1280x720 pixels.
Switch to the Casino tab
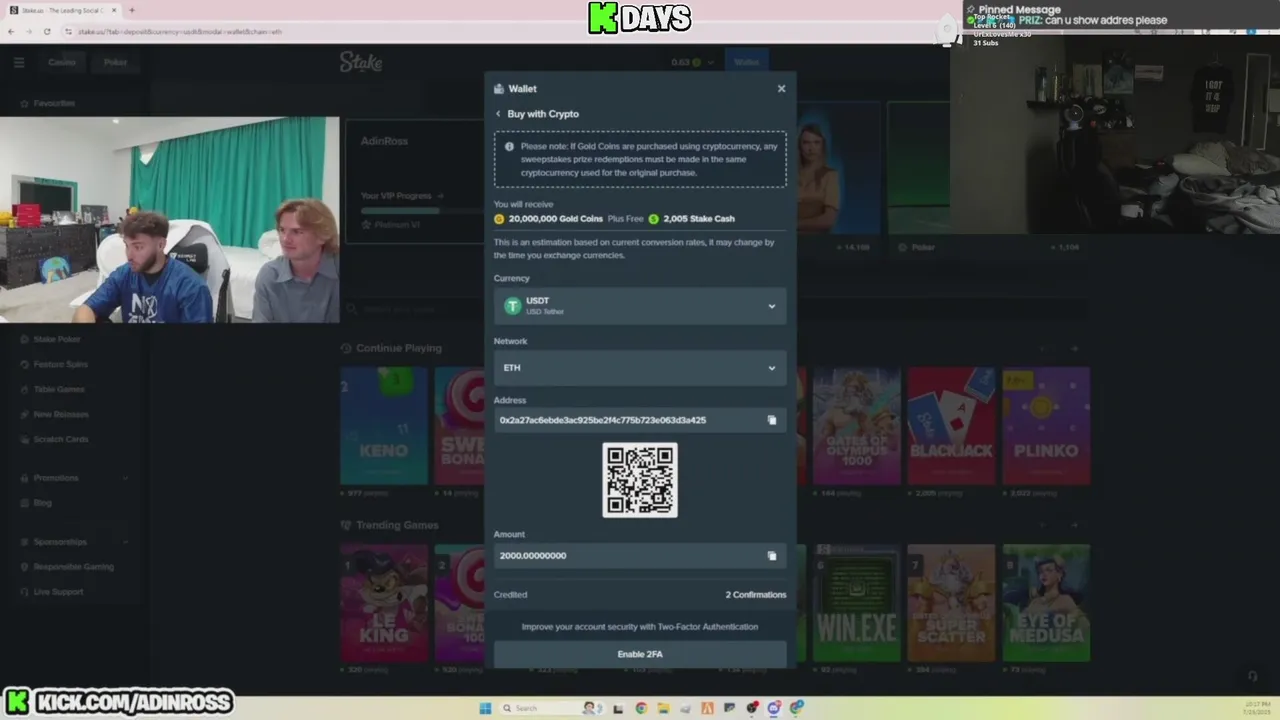(62, 62)
